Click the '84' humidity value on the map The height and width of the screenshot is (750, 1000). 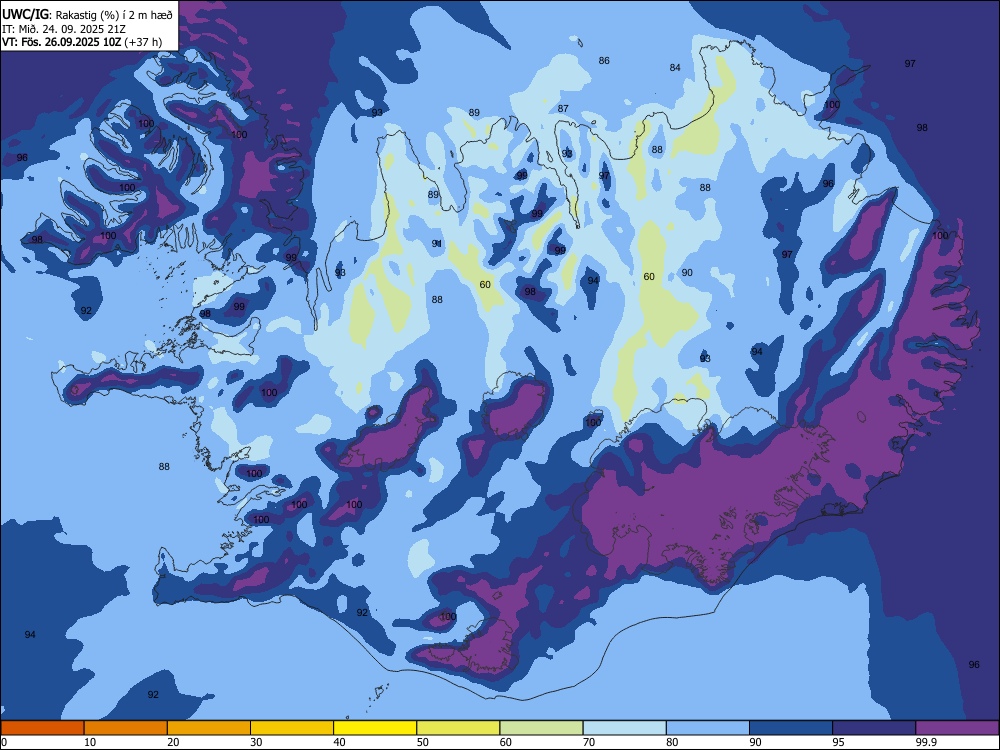(675, 68)
